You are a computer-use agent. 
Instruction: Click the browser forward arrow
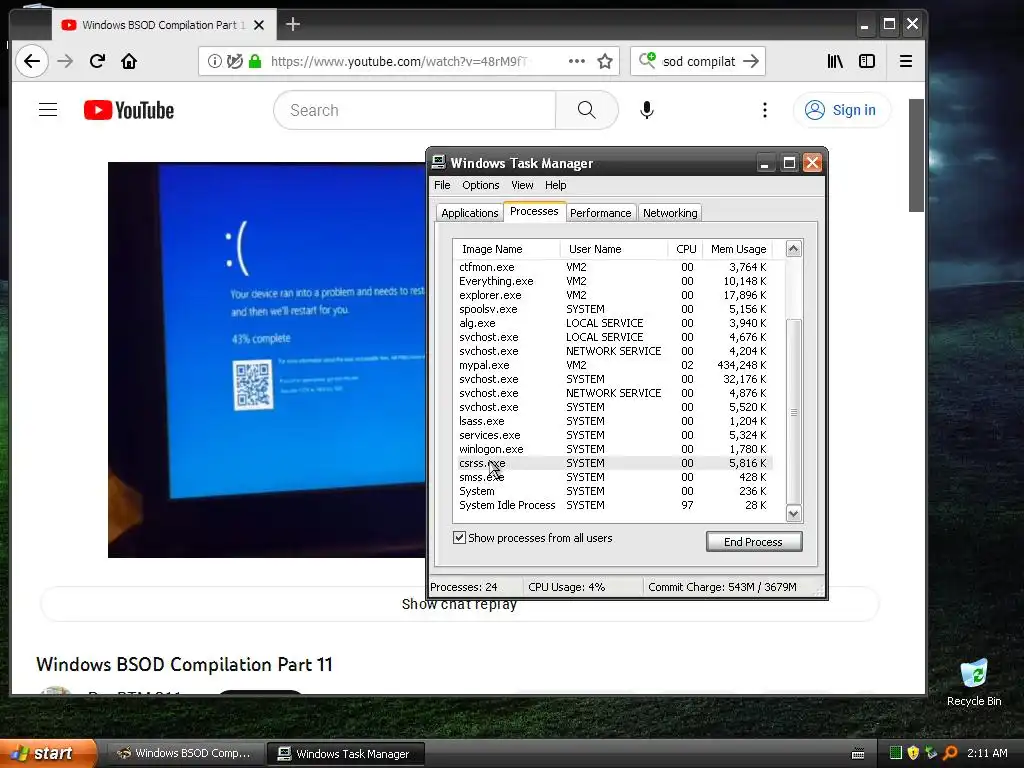click(65, 61)
